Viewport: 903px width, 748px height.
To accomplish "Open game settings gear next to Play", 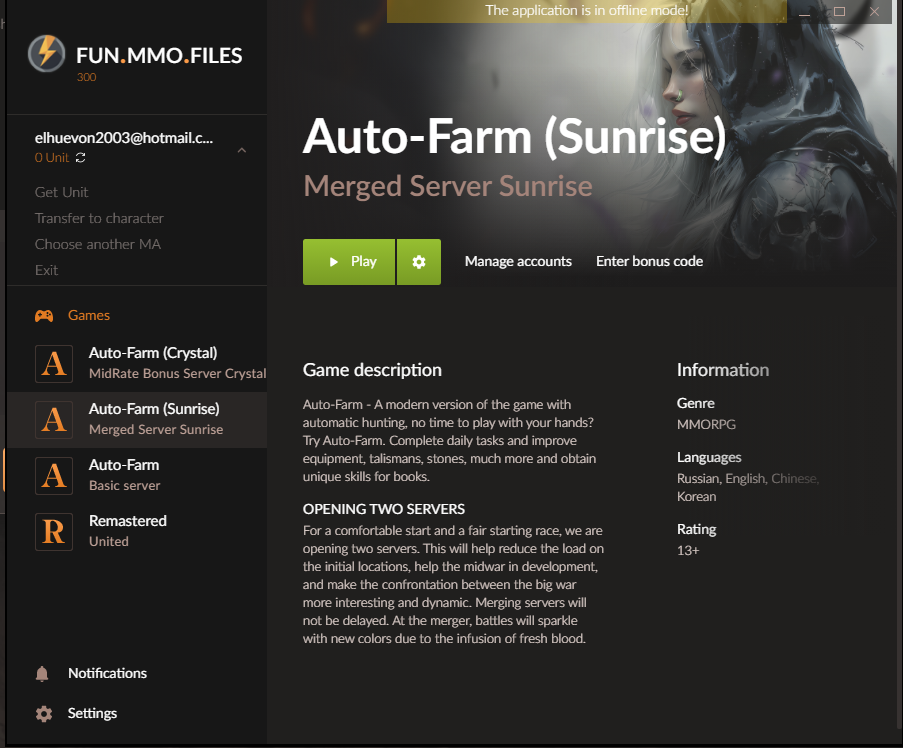I will [x=419, y=262].
